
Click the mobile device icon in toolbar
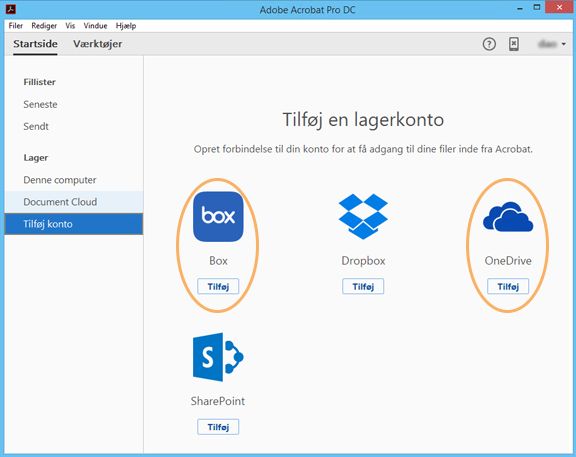click(x=514, y=44)
